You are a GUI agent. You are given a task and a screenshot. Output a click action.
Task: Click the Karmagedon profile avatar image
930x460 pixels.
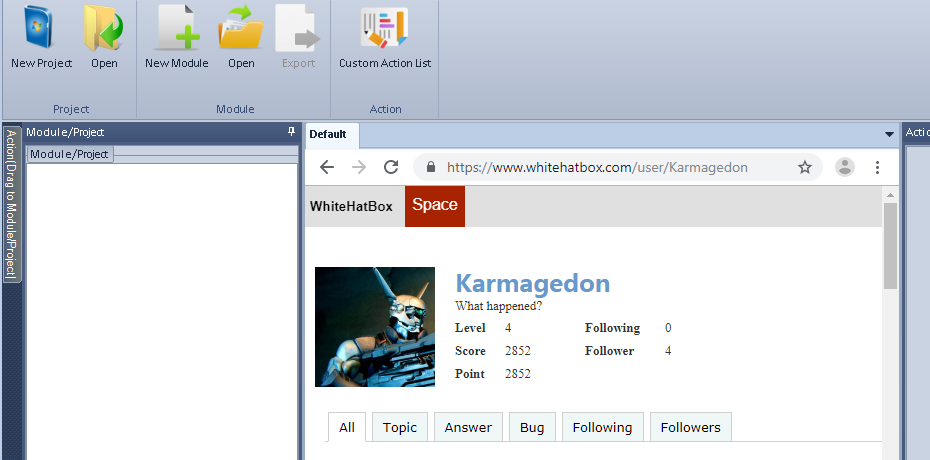point(375,327)
